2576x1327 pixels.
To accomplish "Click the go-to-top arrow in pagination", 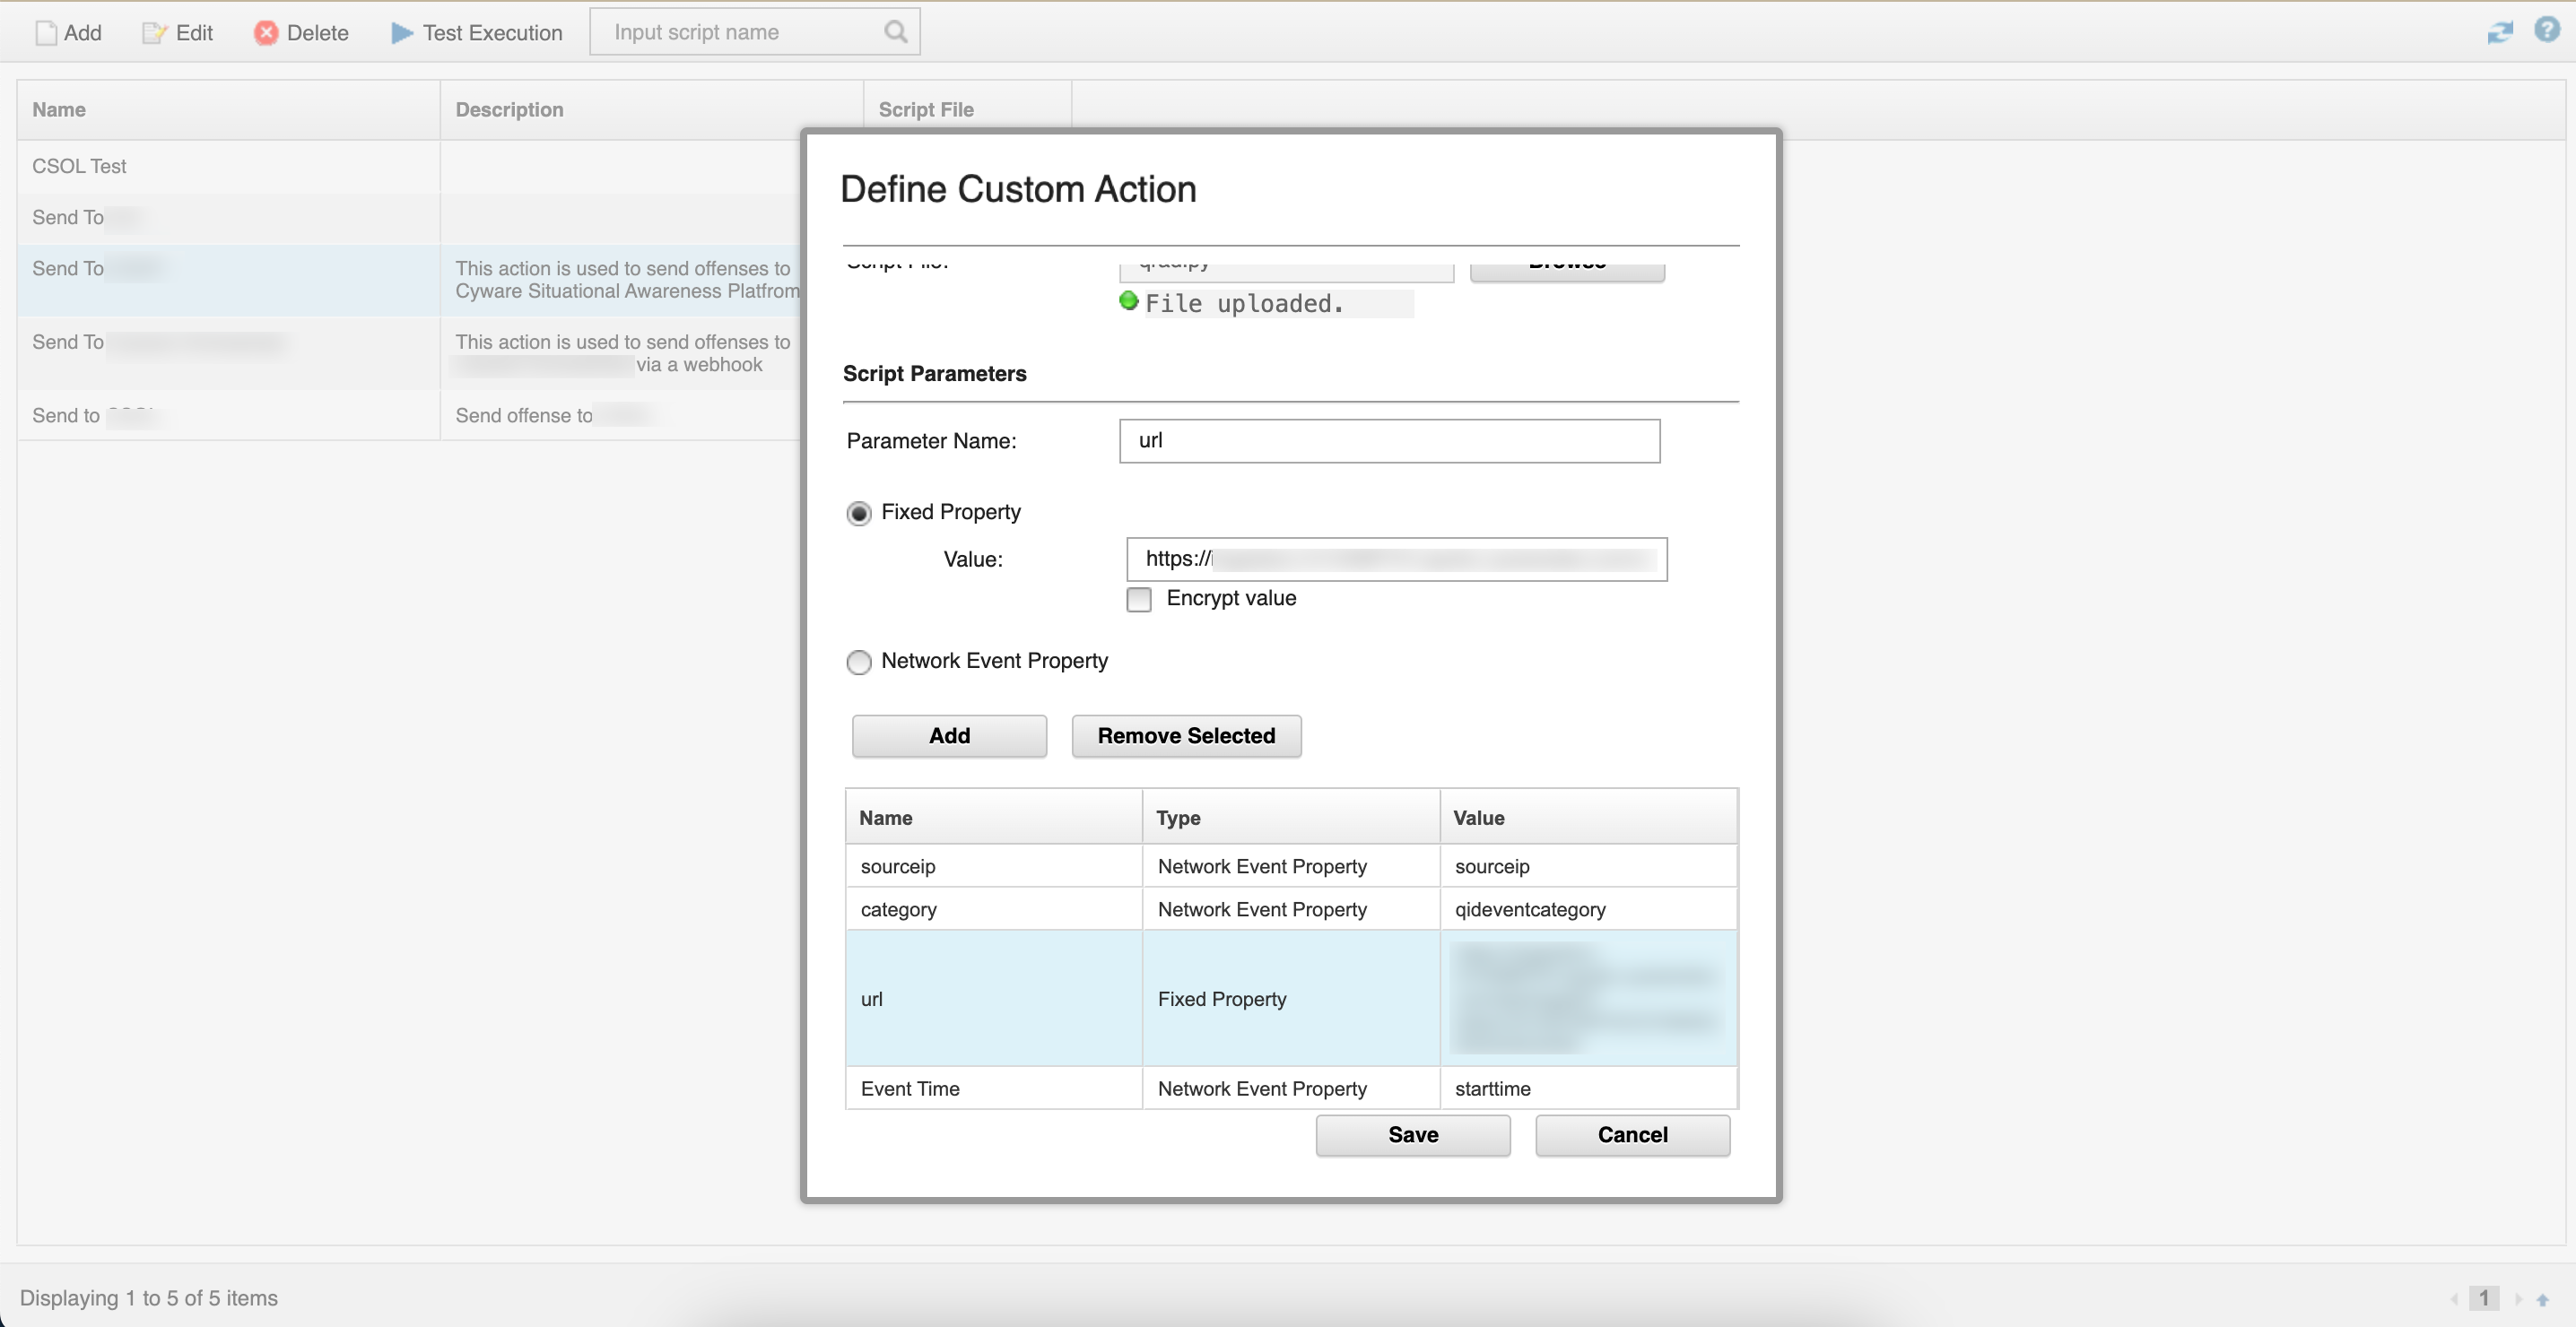I will click(x=2542, y=1299).
